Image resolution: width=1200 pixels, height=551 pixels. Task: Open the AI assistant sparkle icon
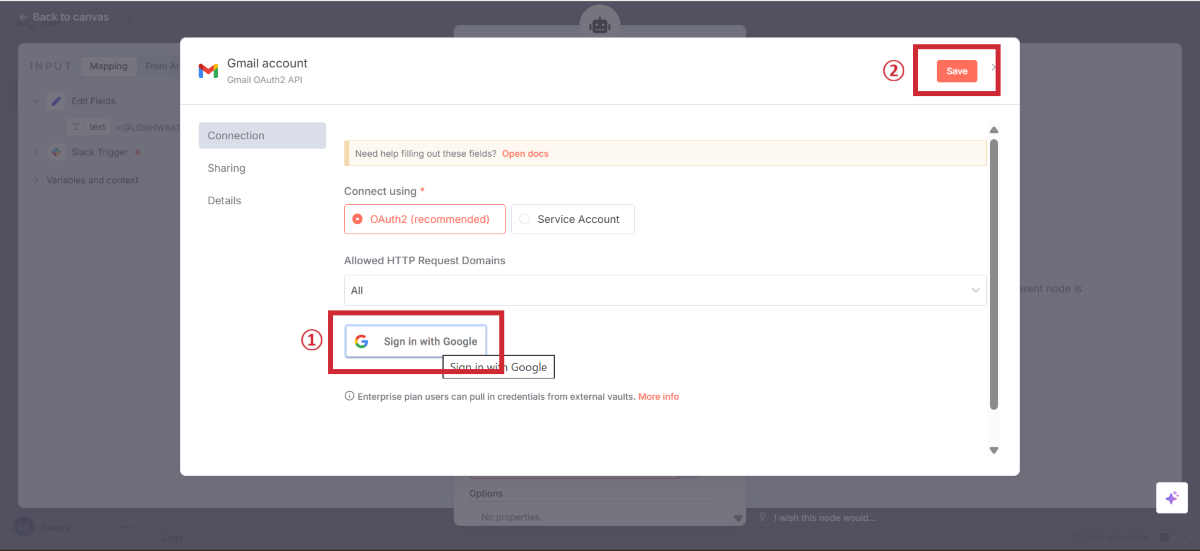coord(1172,498)
